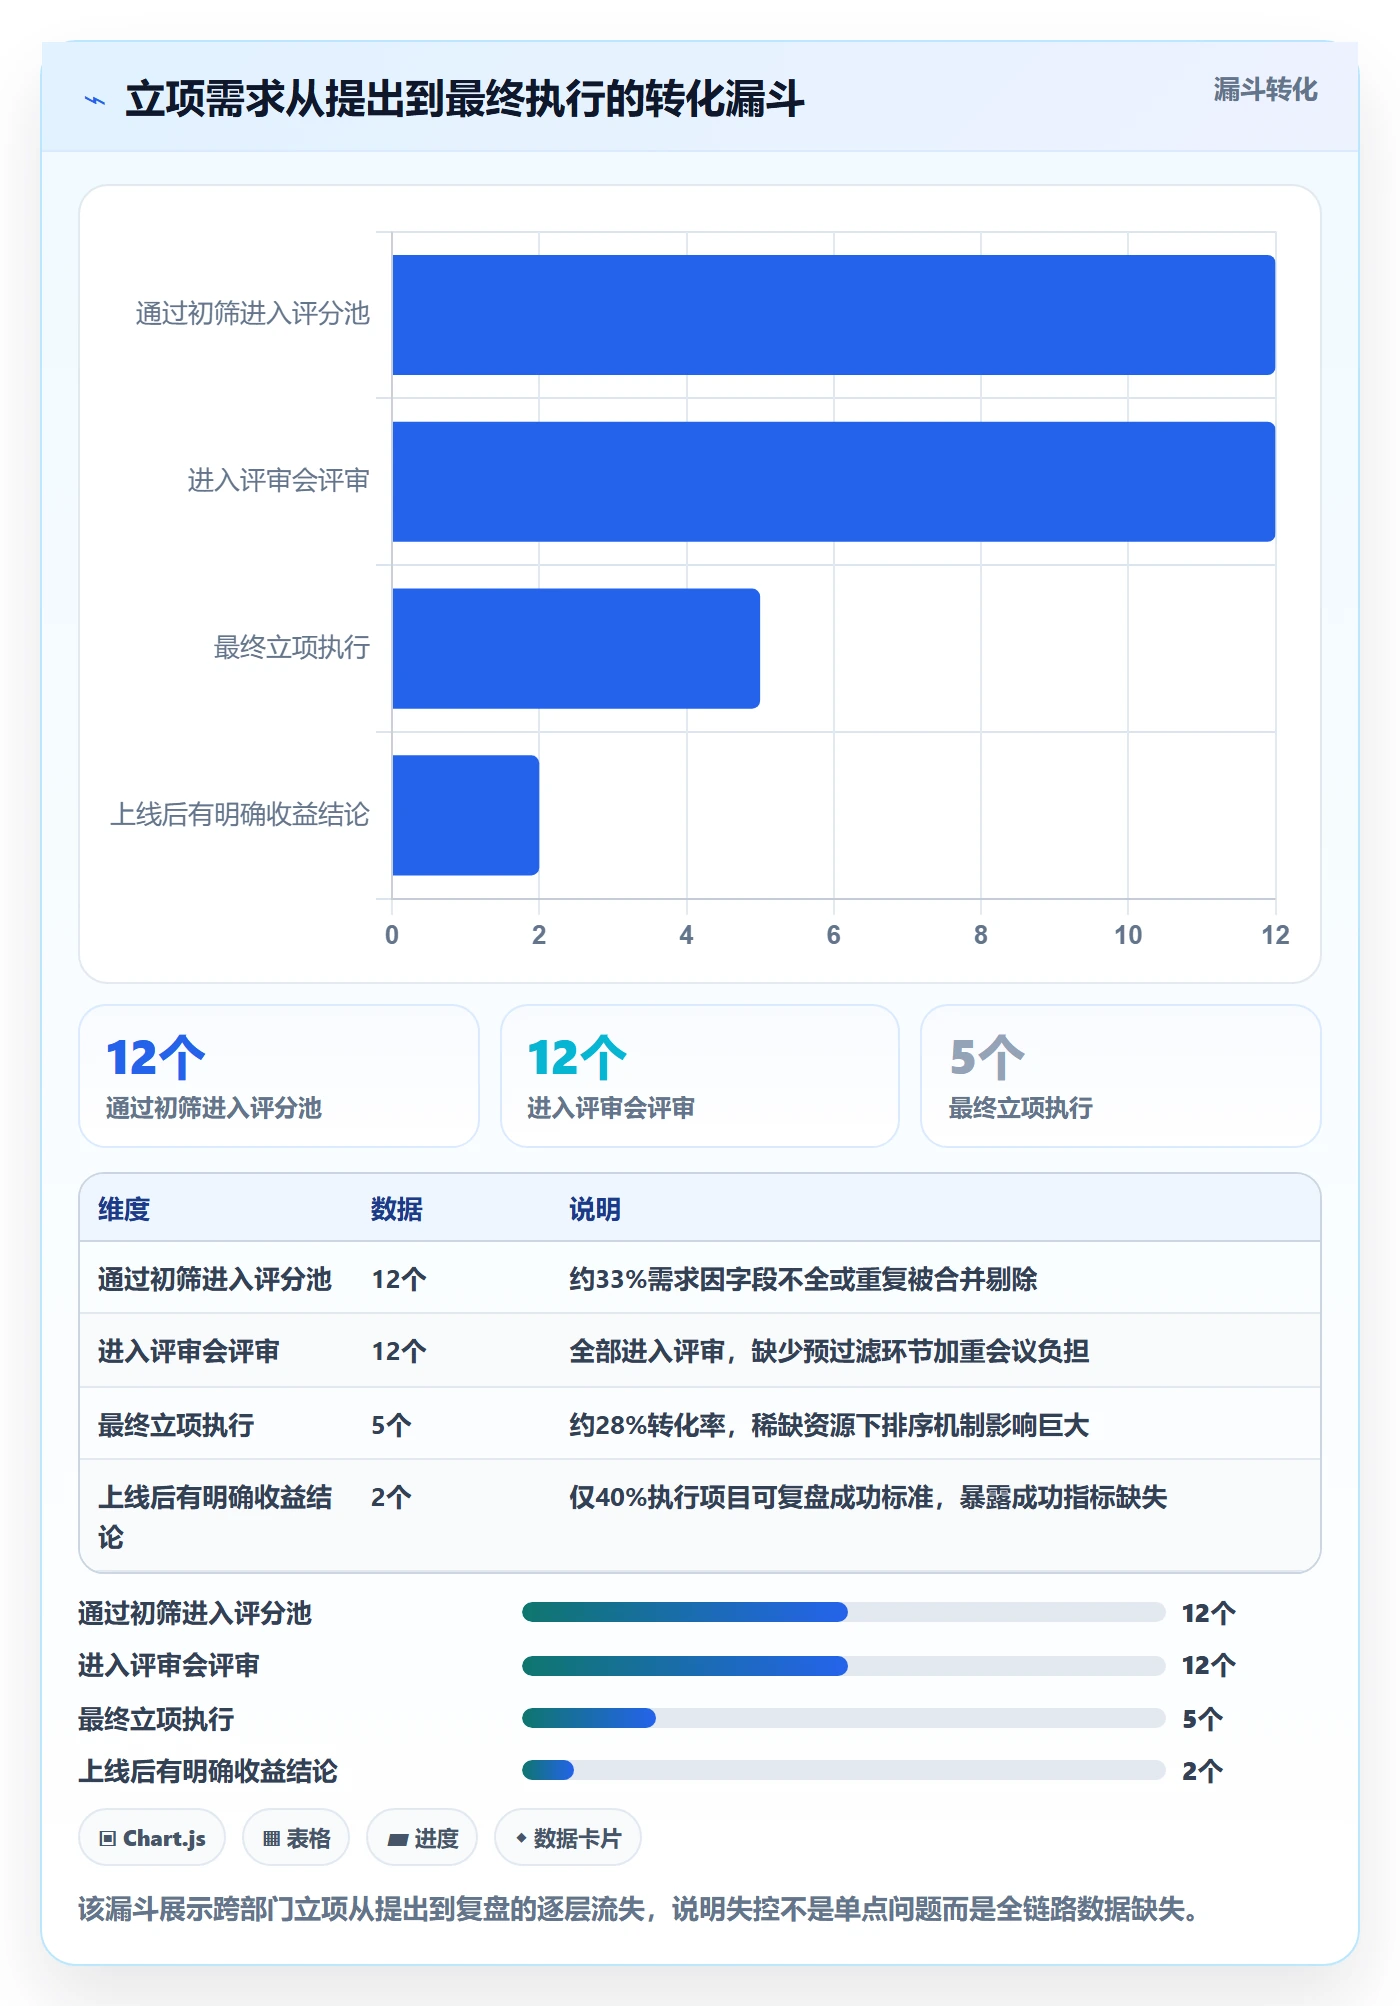Click the 上线后有明确收益结论 progress bar
Screen dimensions: 1400x2006
point(843,1770)
